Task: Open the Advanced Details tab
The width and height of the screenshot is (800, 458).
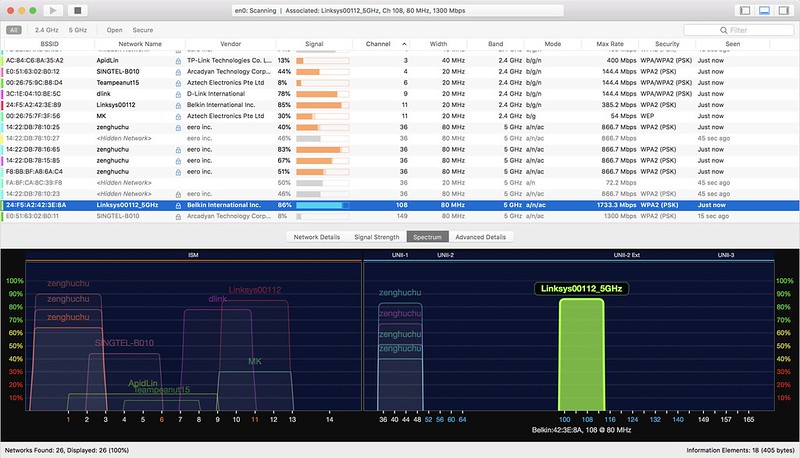Action: pos(481,237)
